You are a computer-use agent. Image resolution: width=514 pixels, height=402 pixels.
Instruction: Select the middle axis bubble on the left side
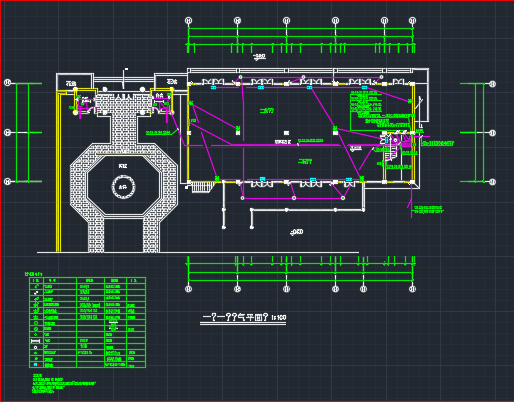tap(7, 133)
